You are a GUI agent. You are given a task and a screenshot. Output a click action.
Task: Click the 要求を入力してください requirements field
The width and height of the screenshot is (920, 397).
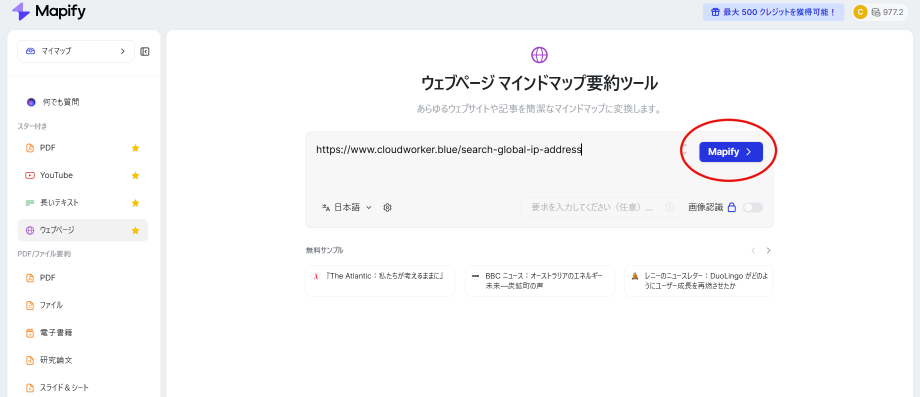click(601, 207)
